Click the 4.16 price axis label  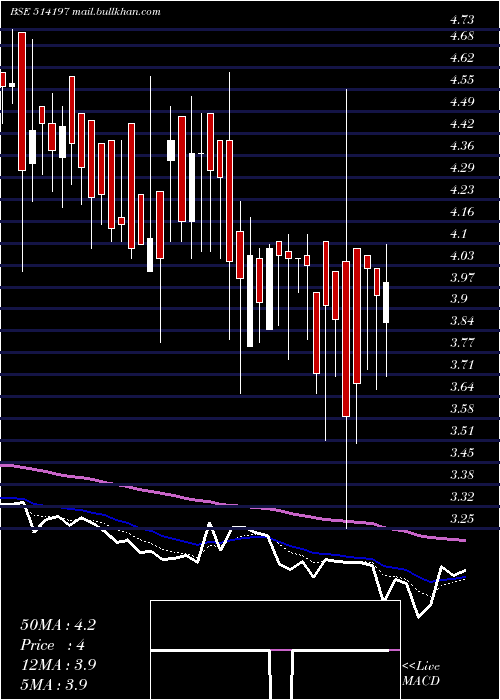(x=462, y=212)
